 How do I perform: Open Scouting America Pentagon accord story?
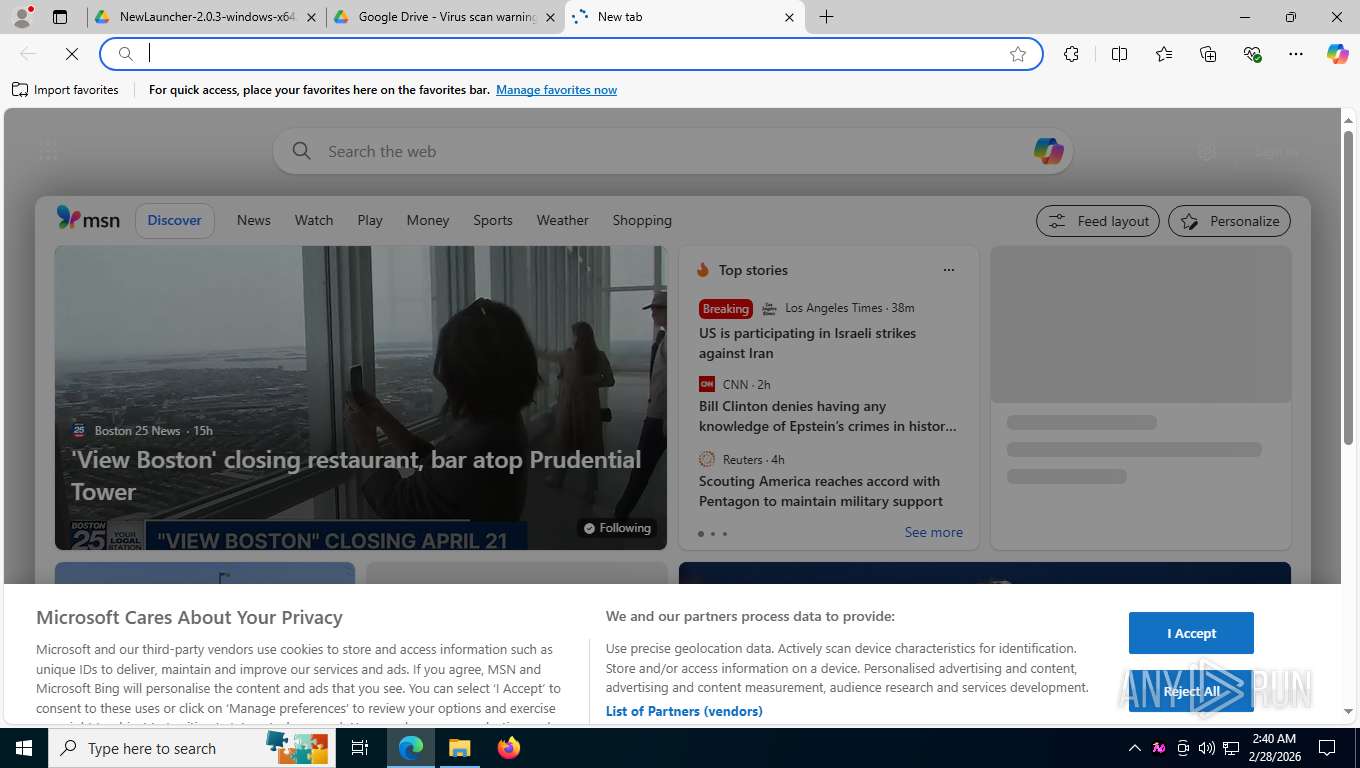coord(821,491)
